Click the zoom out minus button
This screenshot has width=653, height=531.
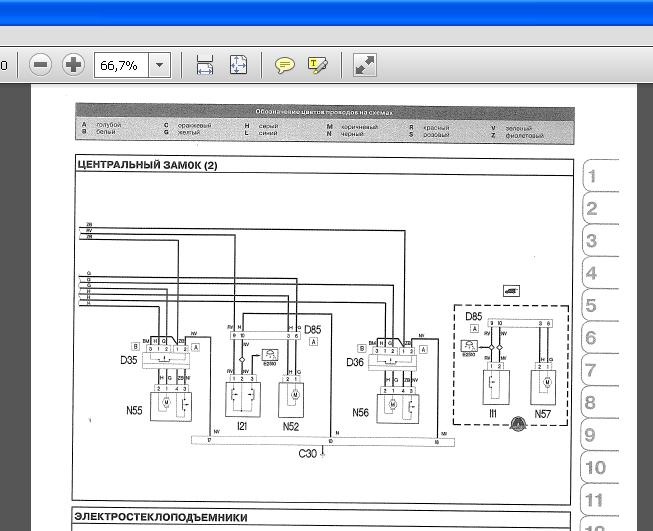(40, 65)
